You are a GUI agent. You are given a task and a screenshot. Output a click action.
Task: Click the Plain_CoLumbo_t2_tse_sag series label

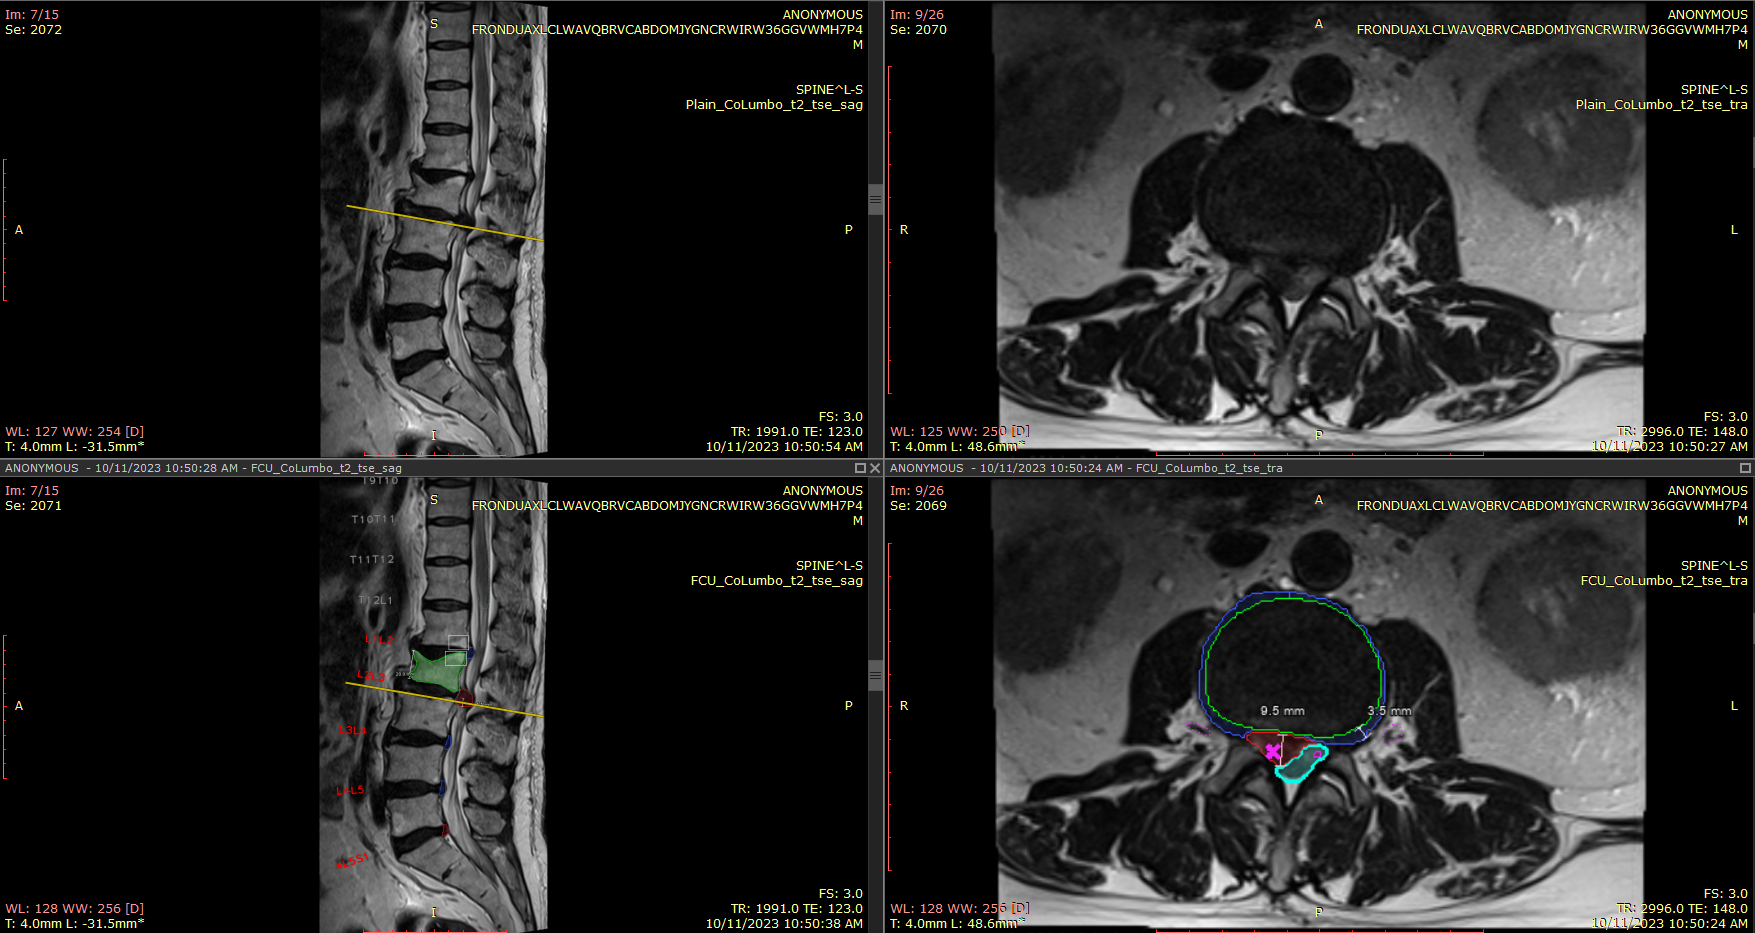pyautogui.click(x=774, y=105)
